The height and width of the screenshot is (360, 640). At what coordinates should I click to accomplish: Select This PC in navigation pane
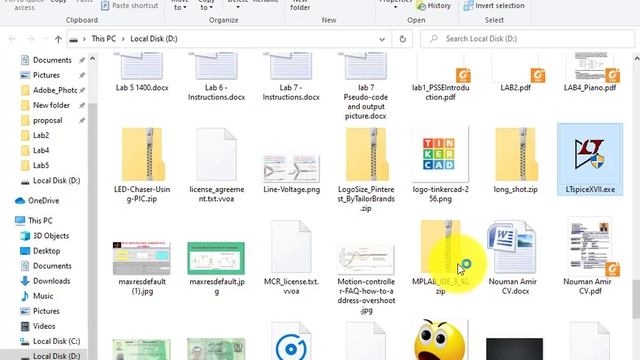point(40,220)
